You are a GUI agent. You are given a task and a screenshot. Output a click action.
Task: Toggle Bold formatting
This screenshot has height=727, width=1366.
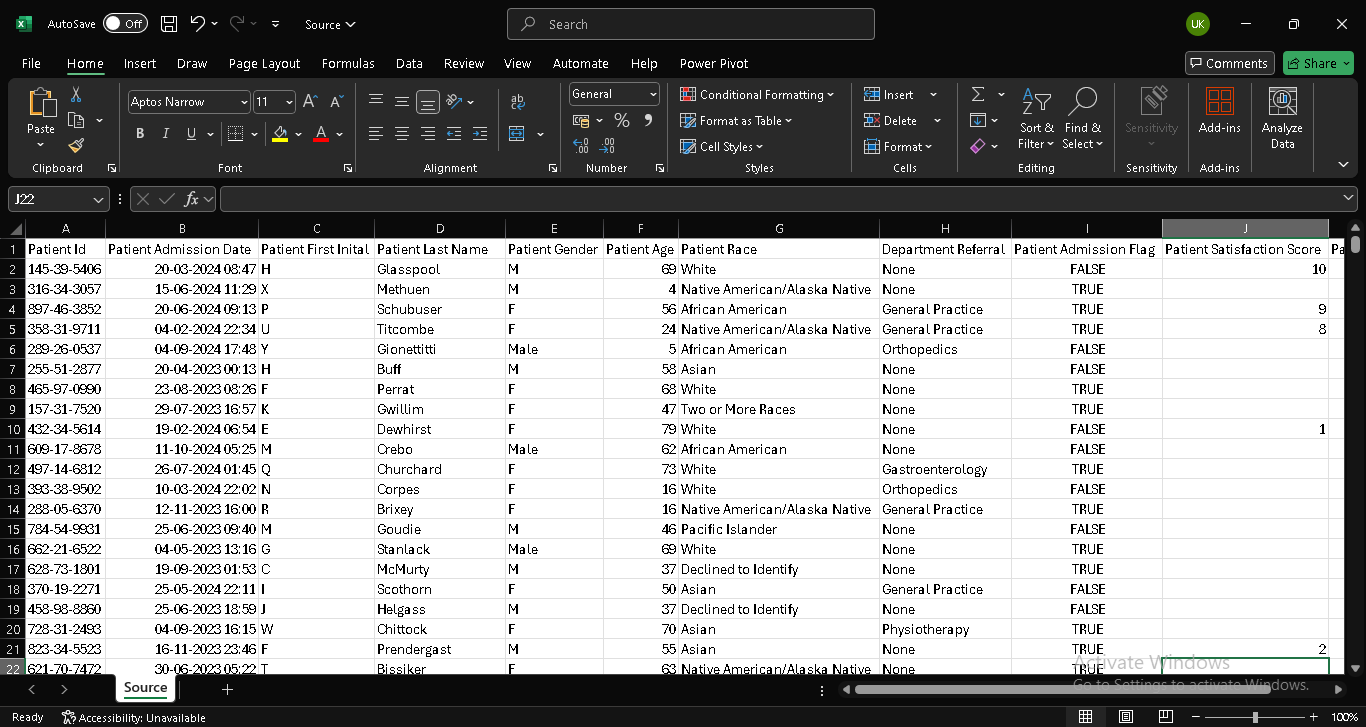click(x=140, y=134)
